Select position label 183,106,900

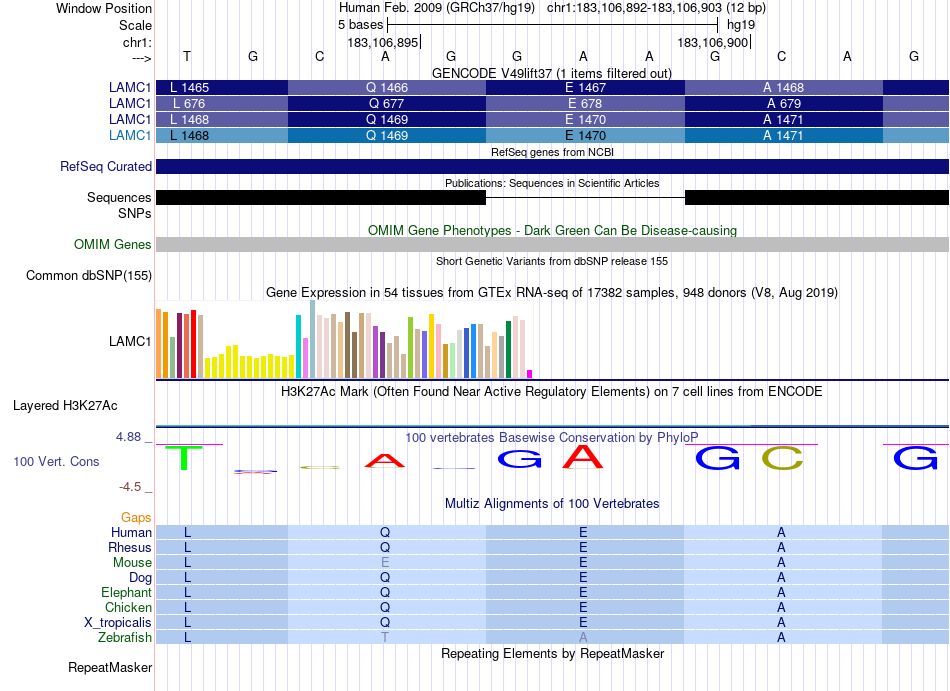[713, 42]
